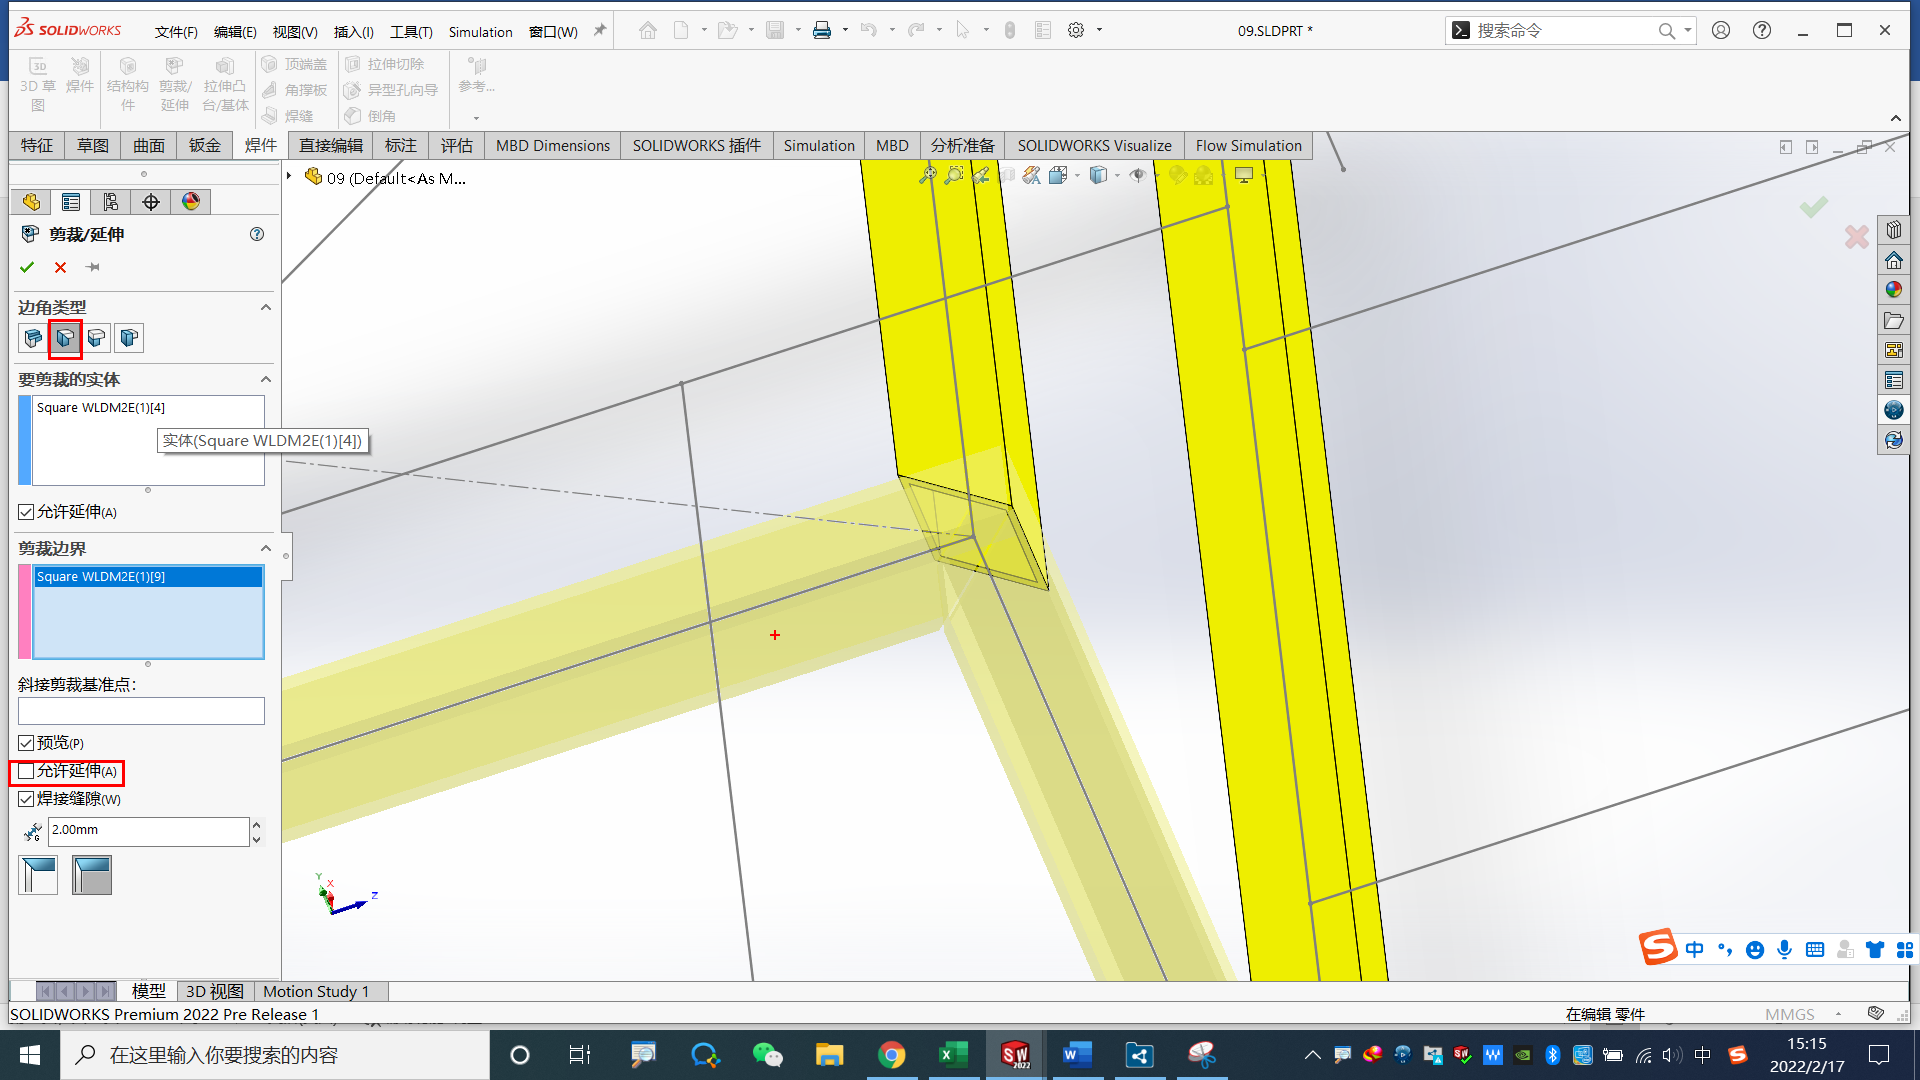Switch to the Flow Simulation tab
Screen dimensions: 1920x1080
click(1248, 146)
